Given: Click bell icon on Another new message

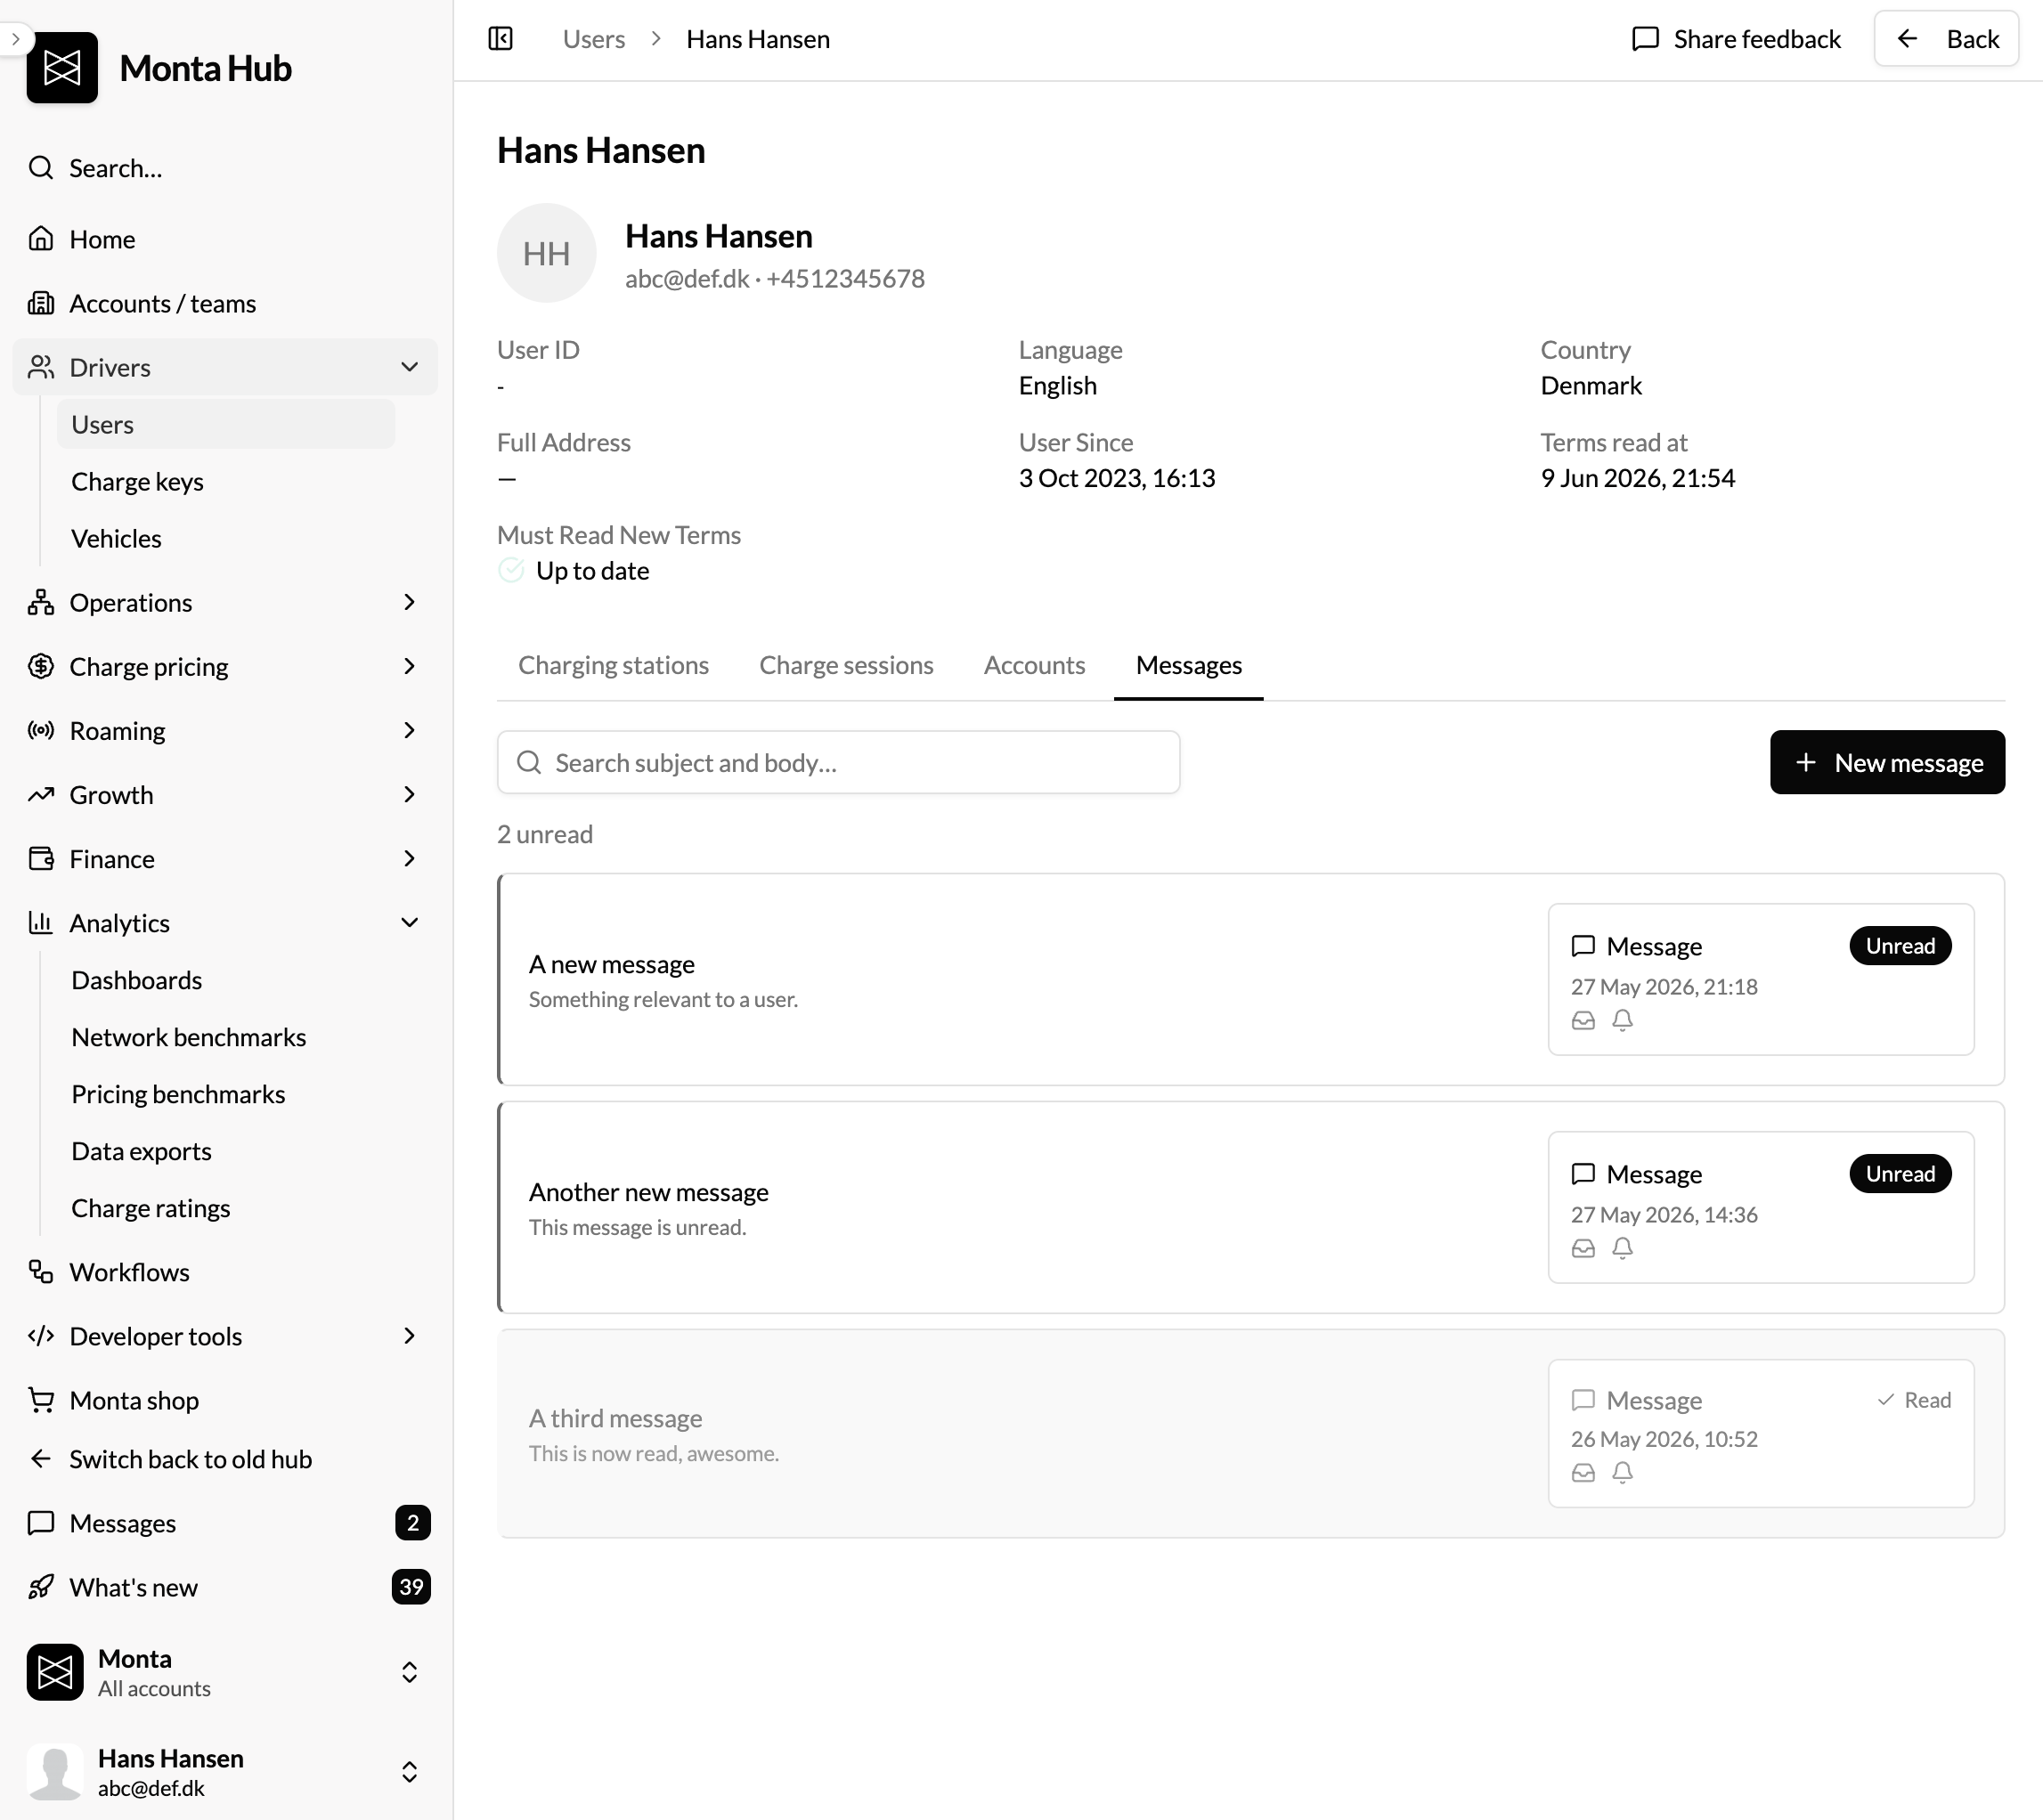Looking at the screenshot, I should [x=1623, y=1248].
